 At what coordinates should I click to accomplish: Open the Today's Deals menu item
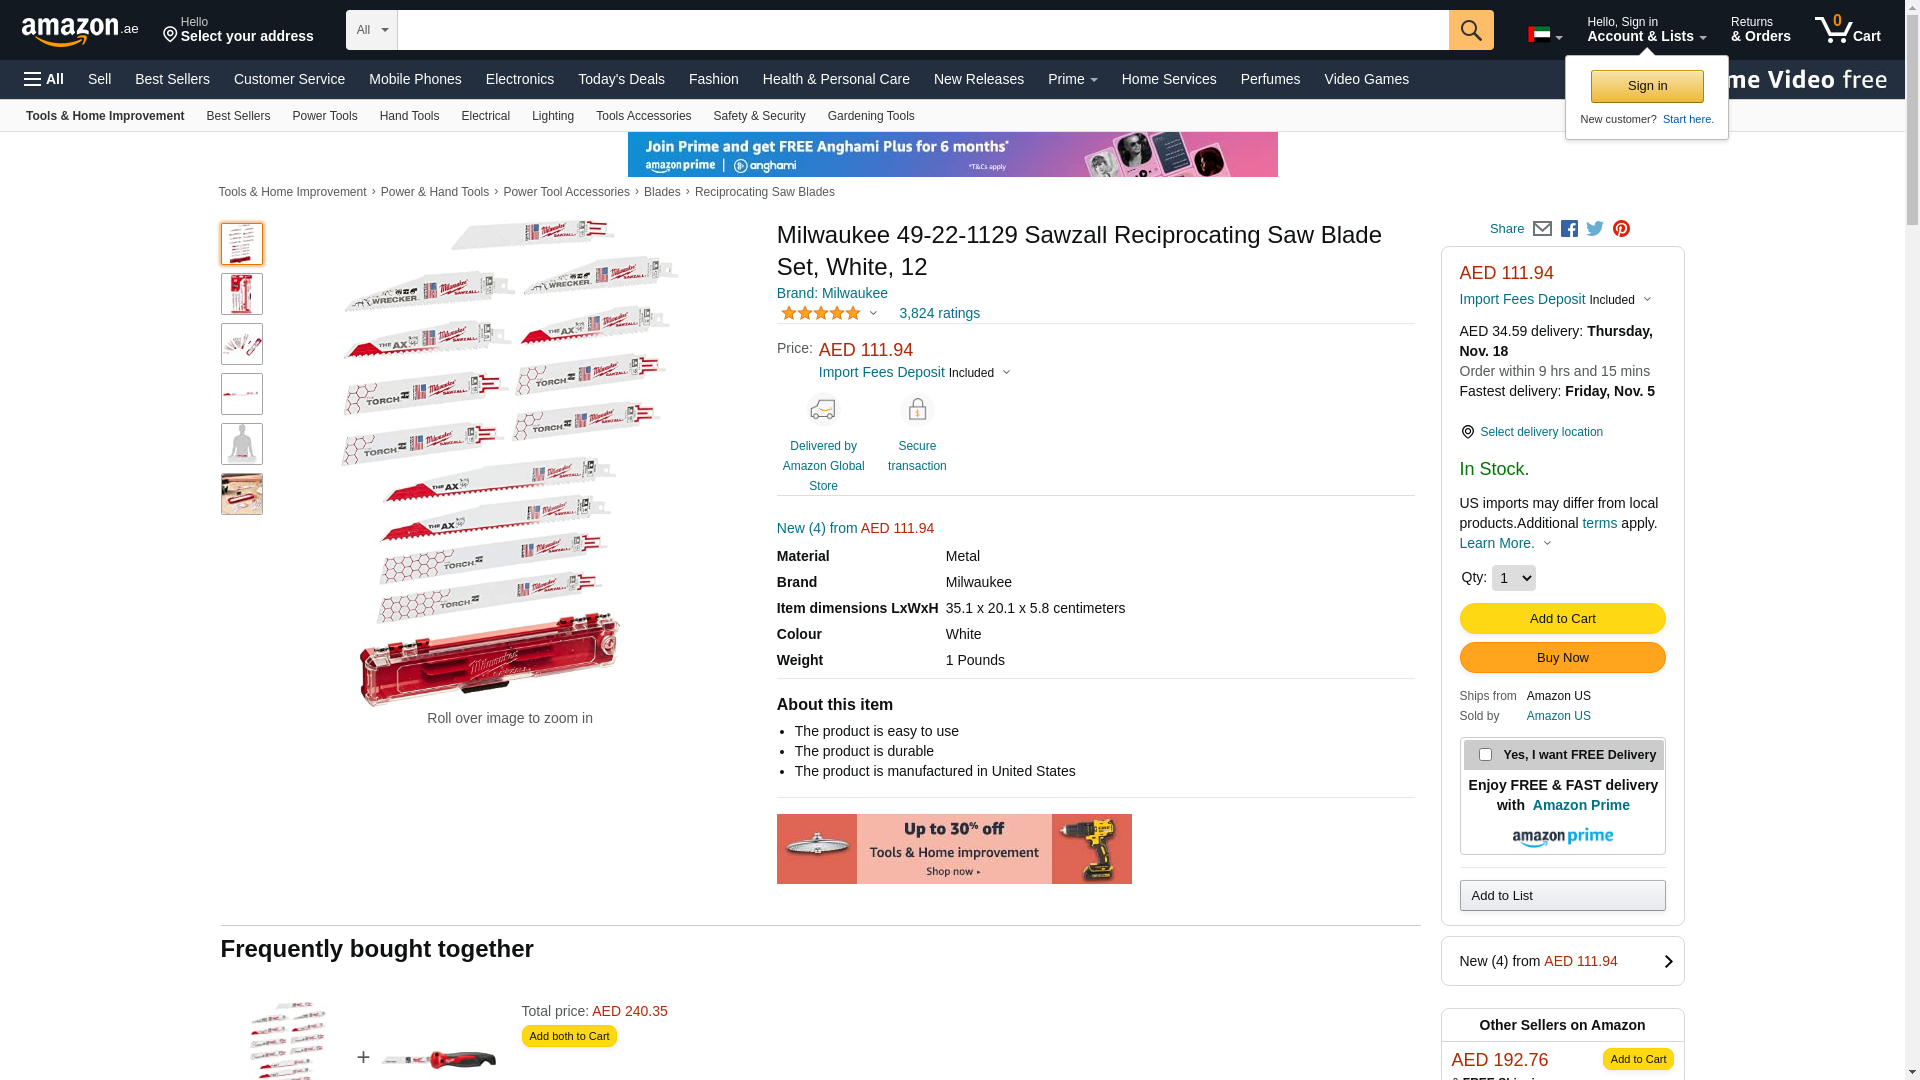[621, 79]
